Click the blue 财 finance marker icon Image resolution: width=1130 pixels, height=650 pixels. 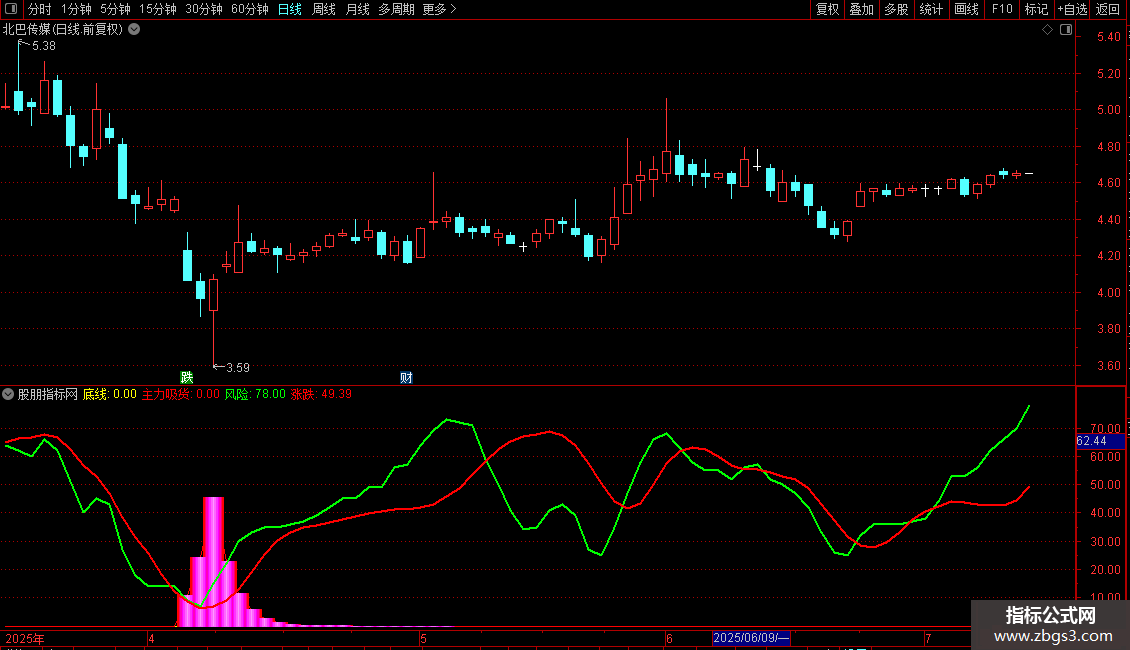(406, 377)
